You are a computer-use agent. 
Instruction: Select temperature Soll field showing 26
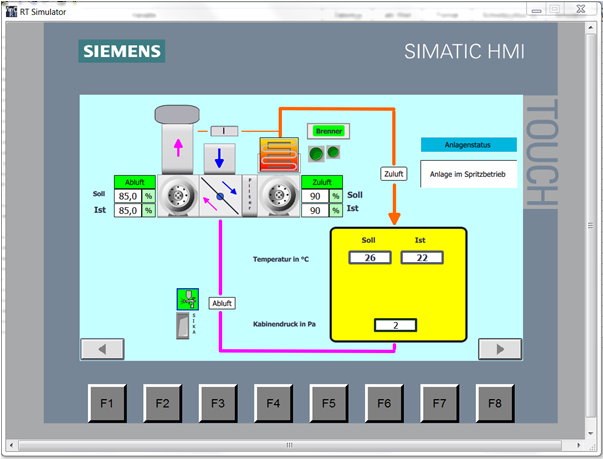(370, 258)
